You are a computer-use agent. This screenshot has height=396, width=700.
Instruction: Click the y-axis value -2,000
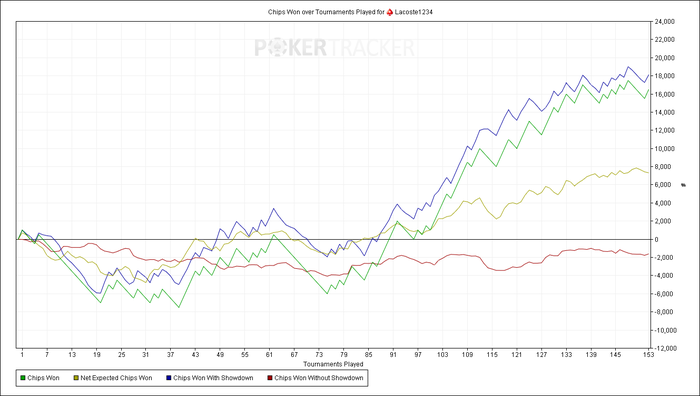pyautogui.click(x=664, y=258)
